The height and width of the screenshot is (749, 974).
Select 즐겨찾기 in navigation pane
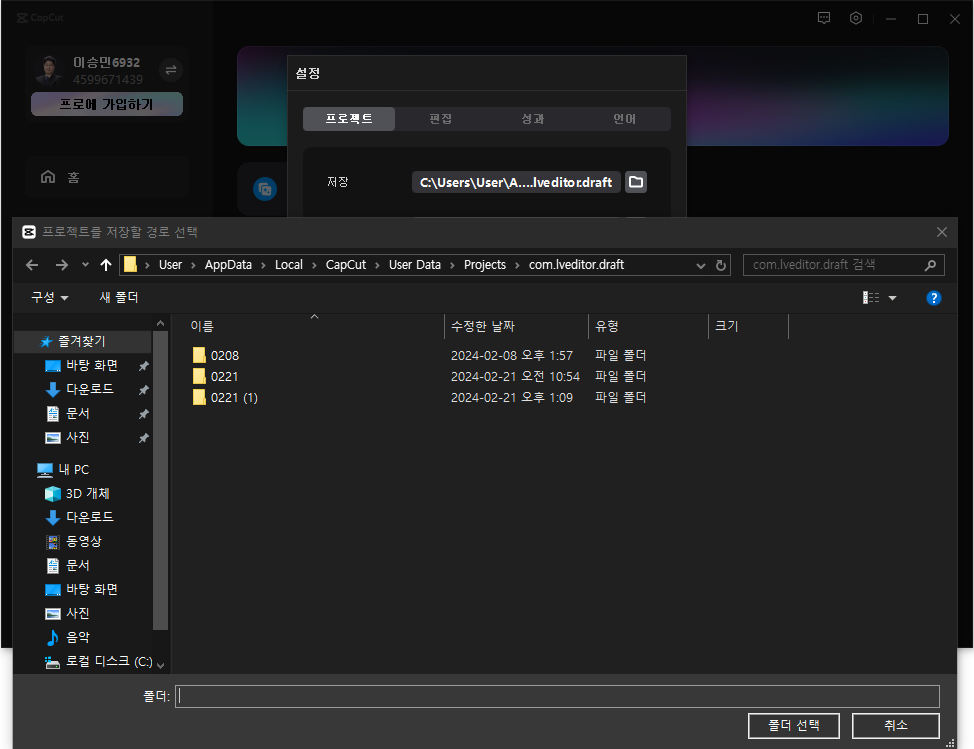tap(82, 342)
